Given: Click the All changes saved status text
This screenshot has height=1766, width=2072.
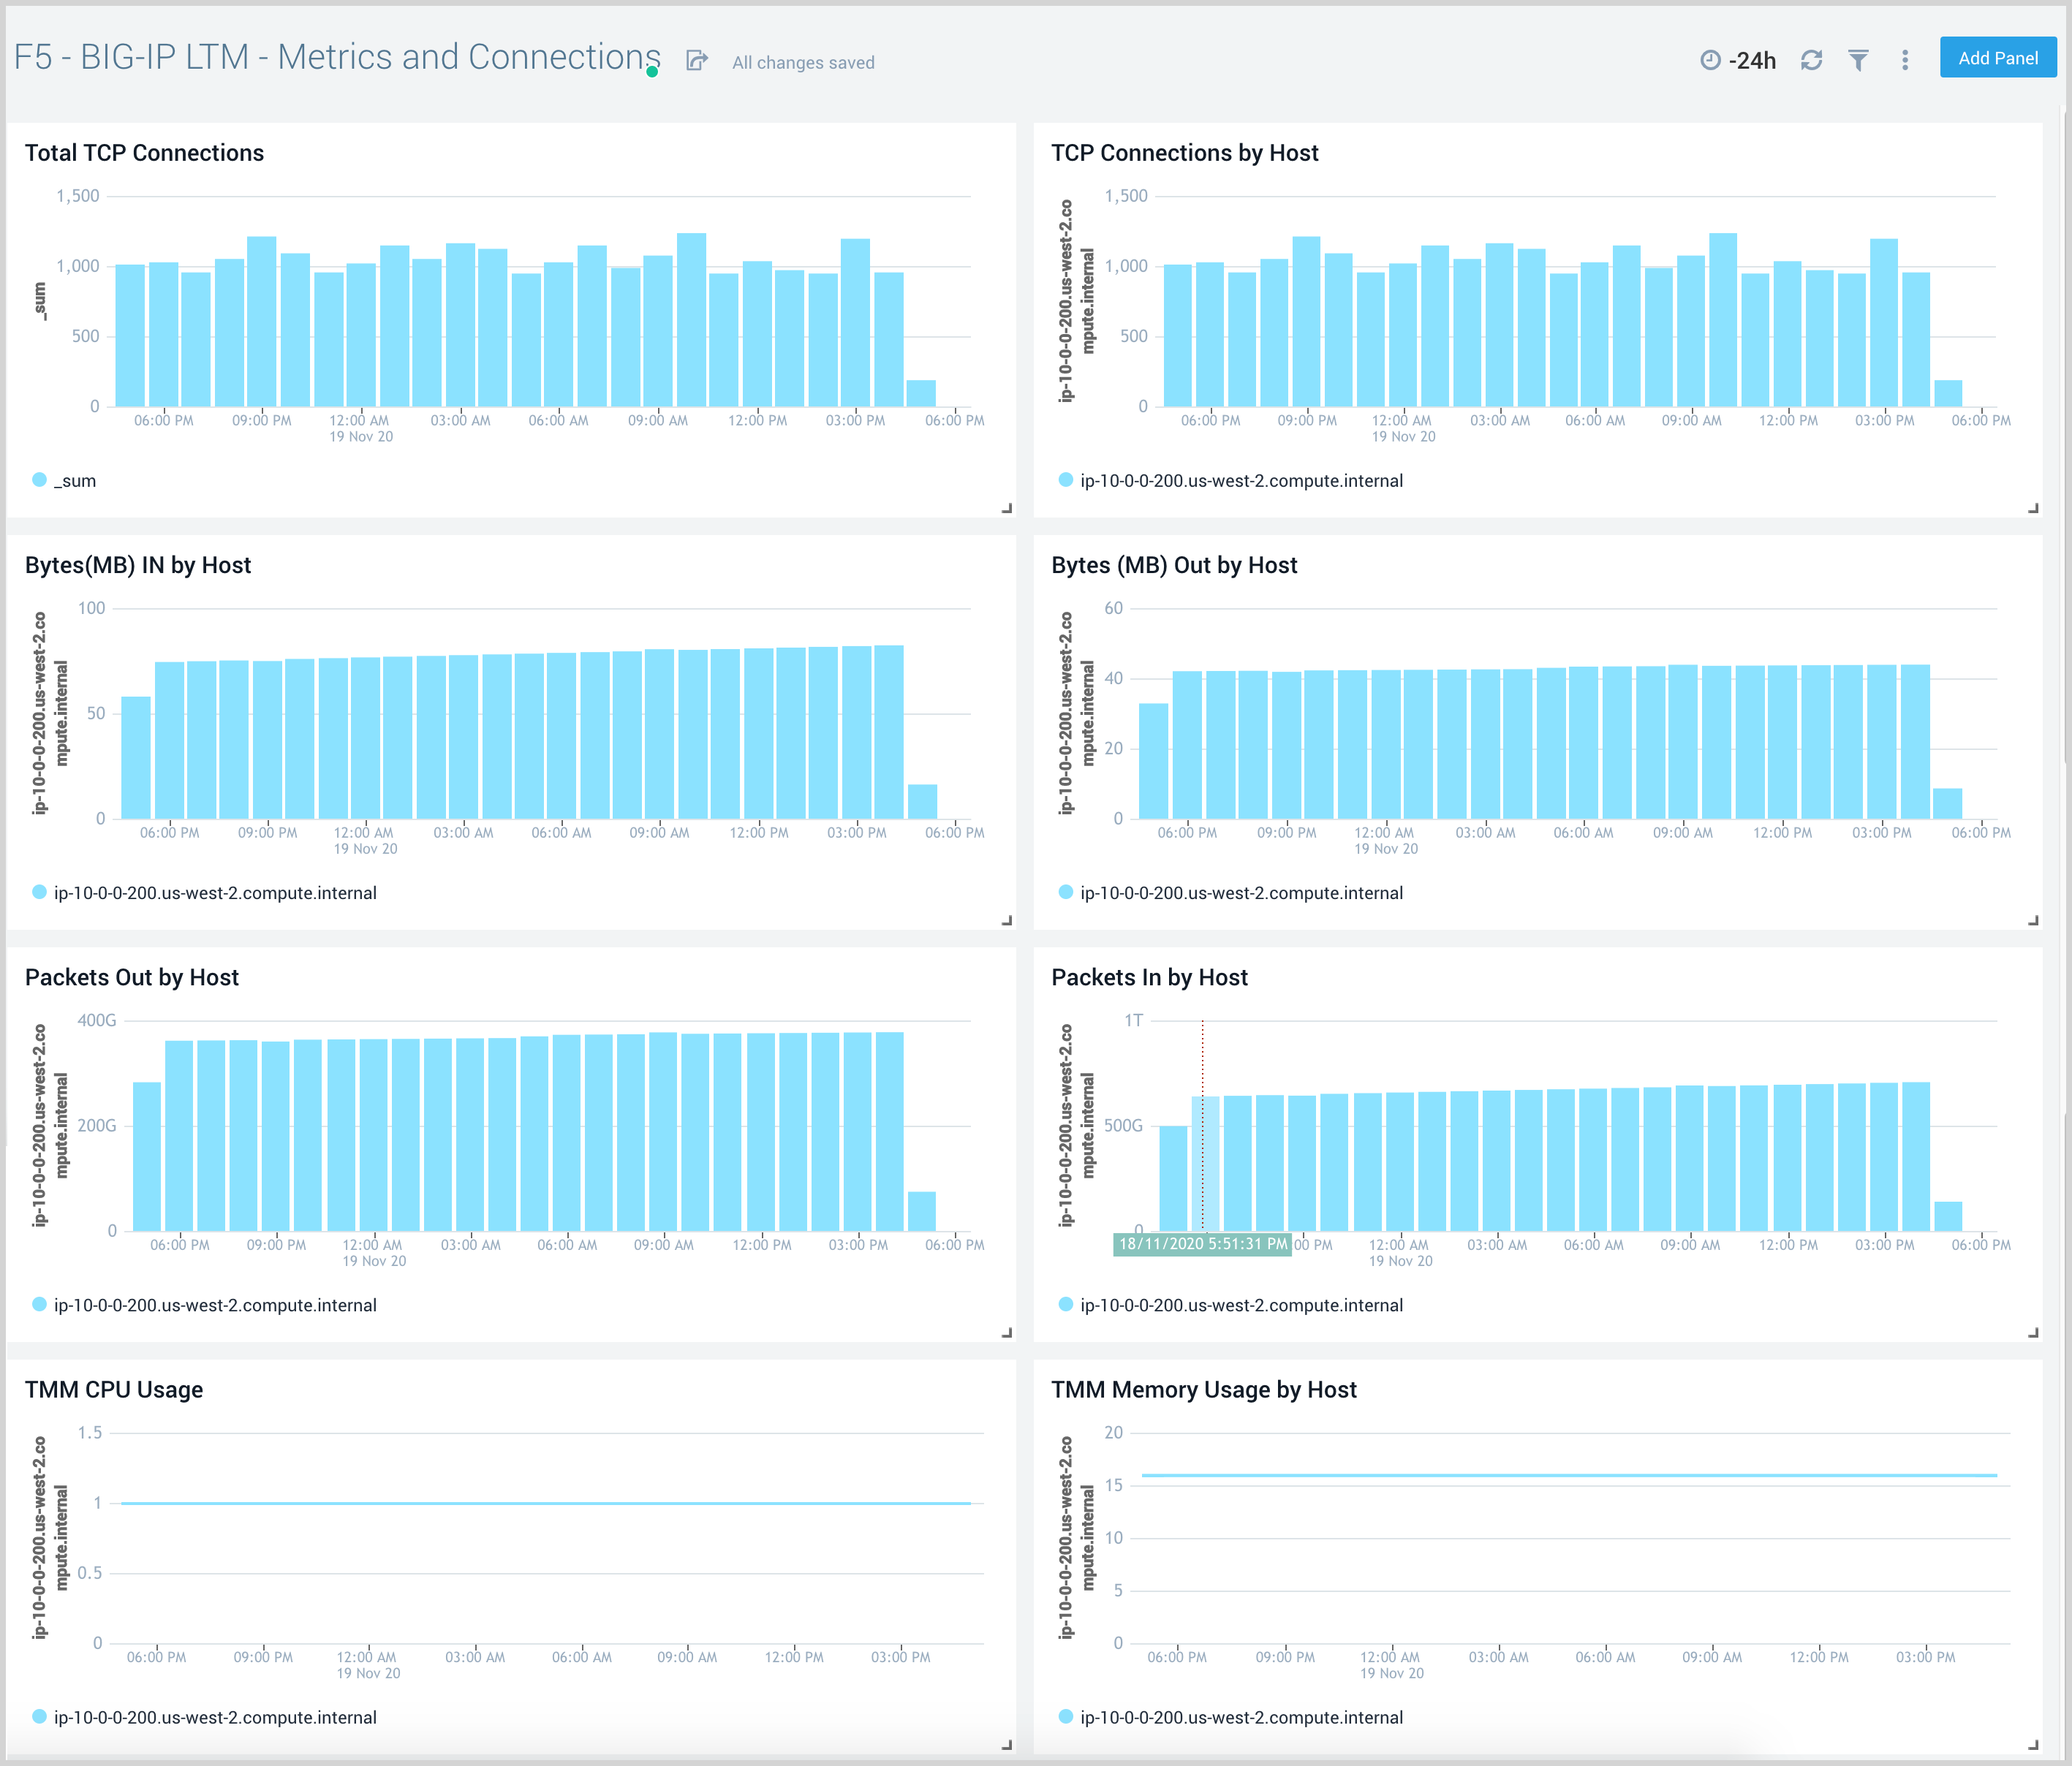Looking at the screenshot, I should tap(803, 62).
